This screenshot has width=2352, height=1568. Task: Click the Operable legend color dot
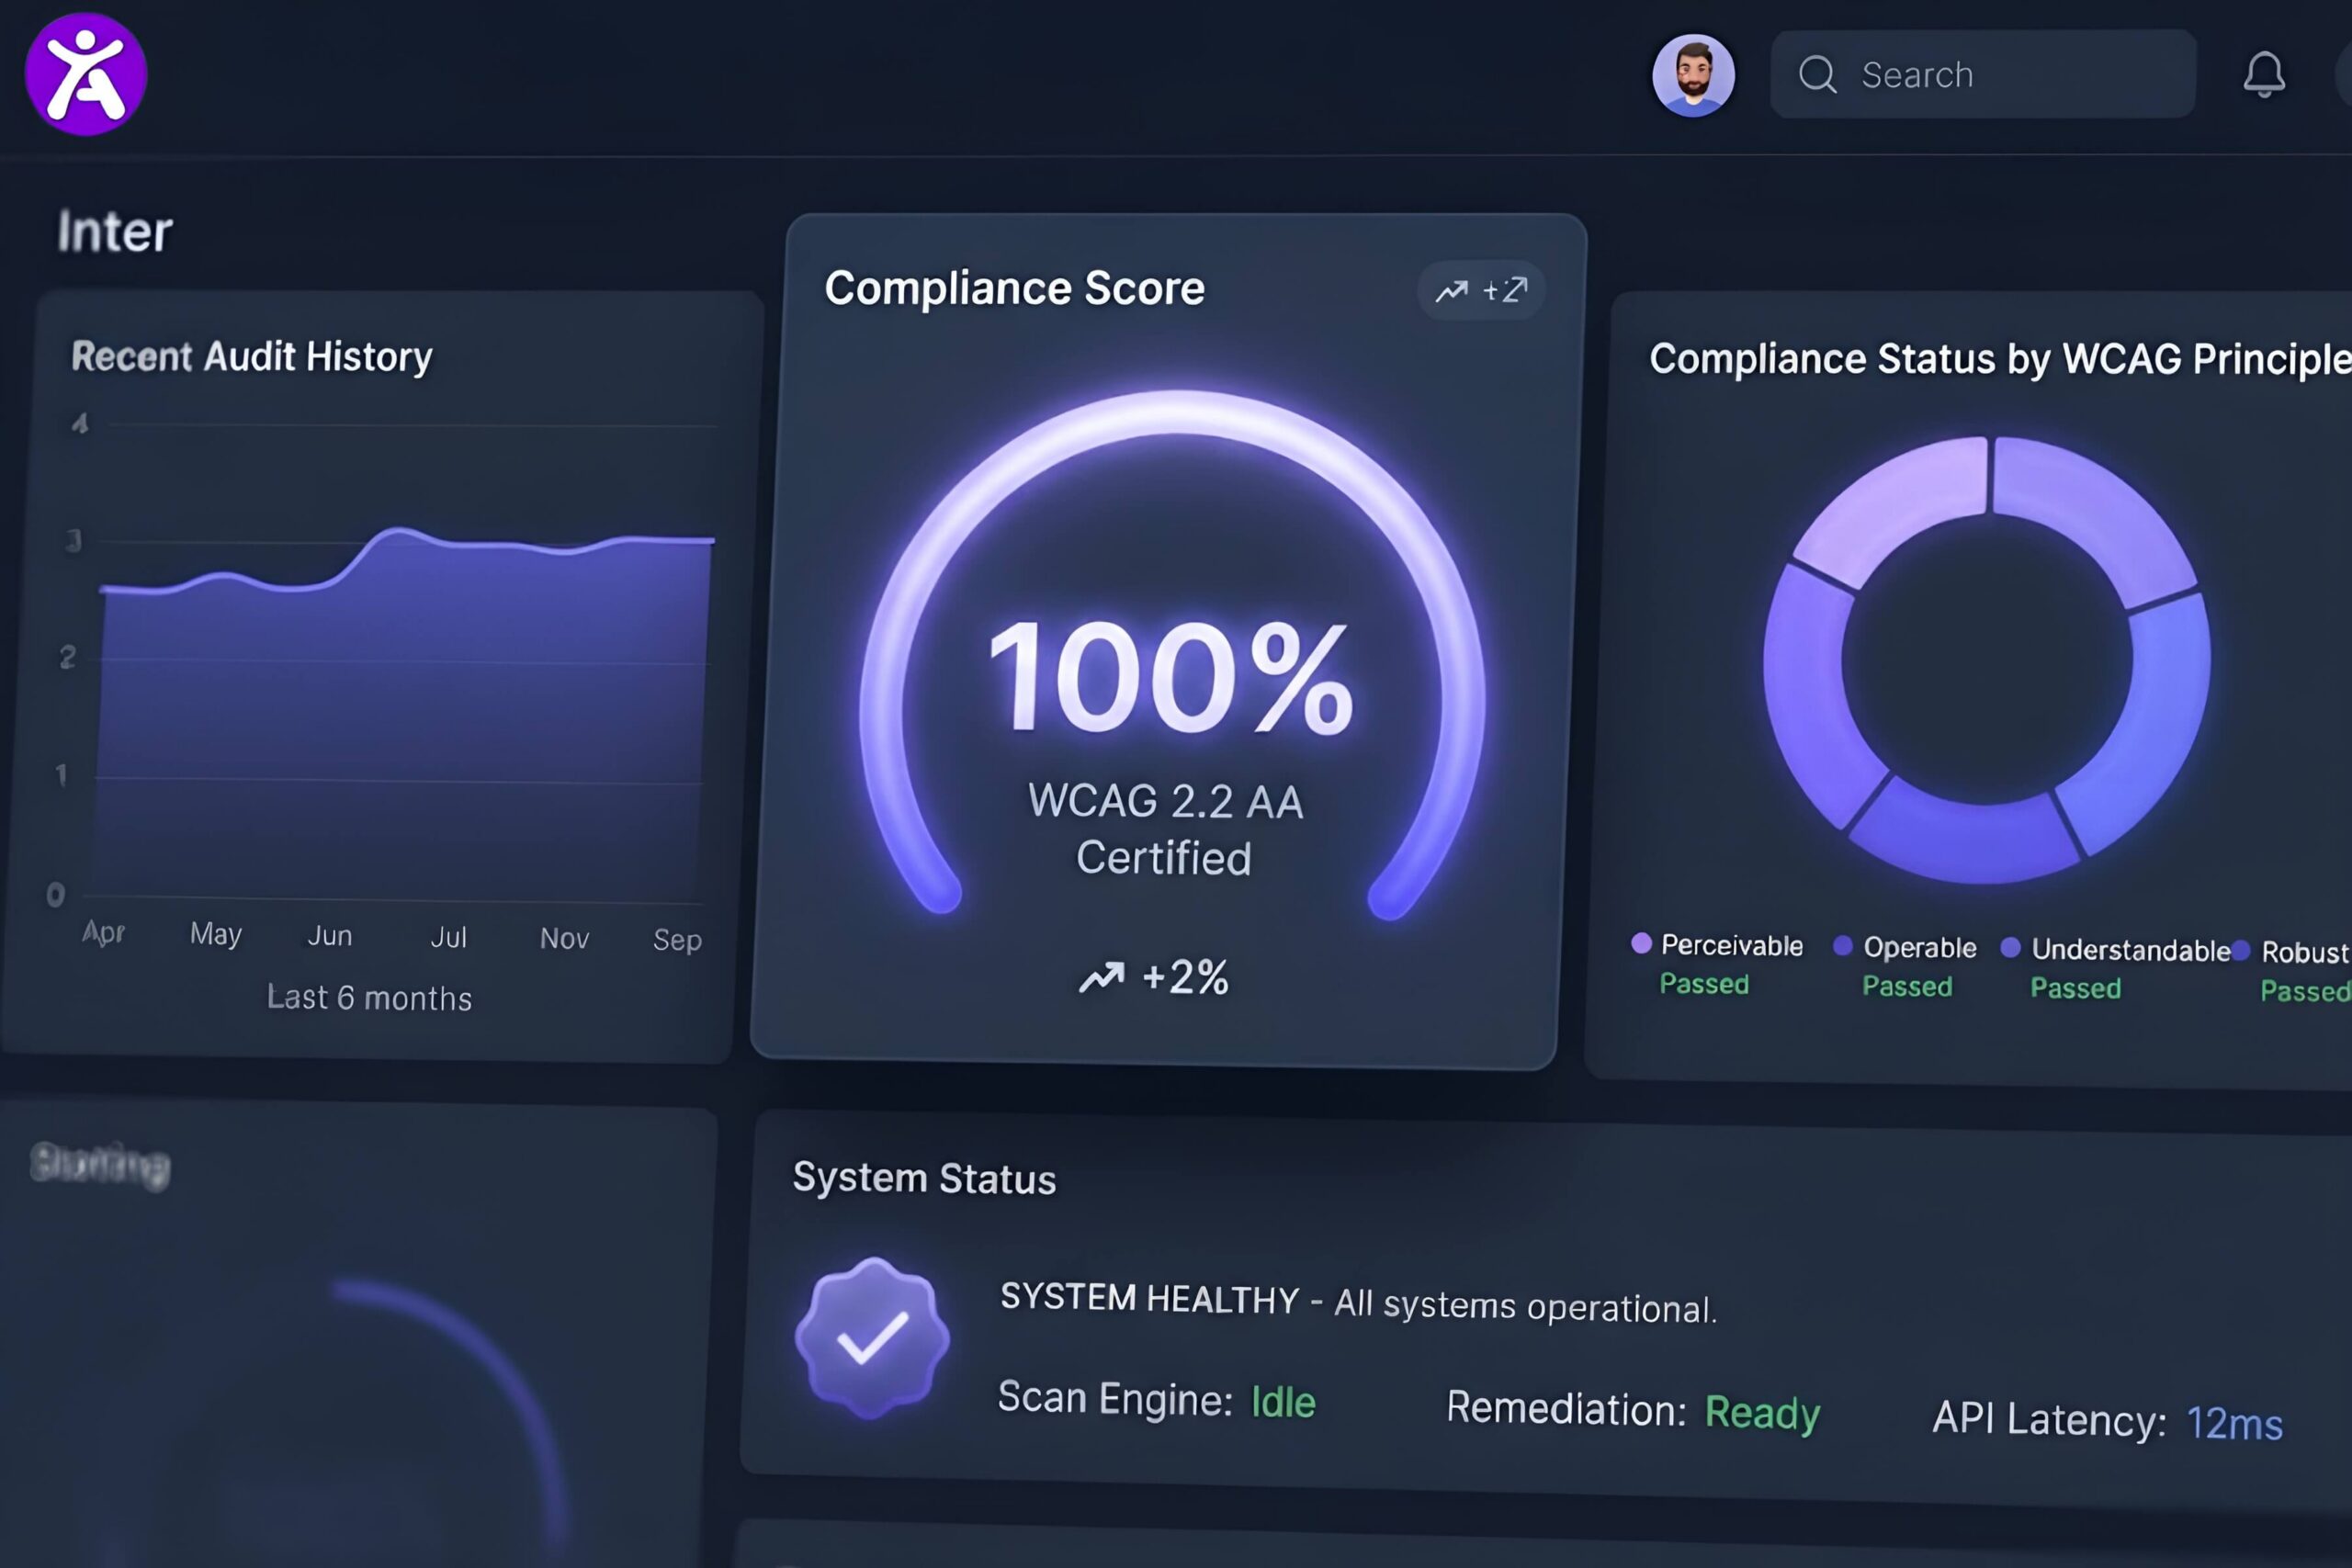(1843, 946)
